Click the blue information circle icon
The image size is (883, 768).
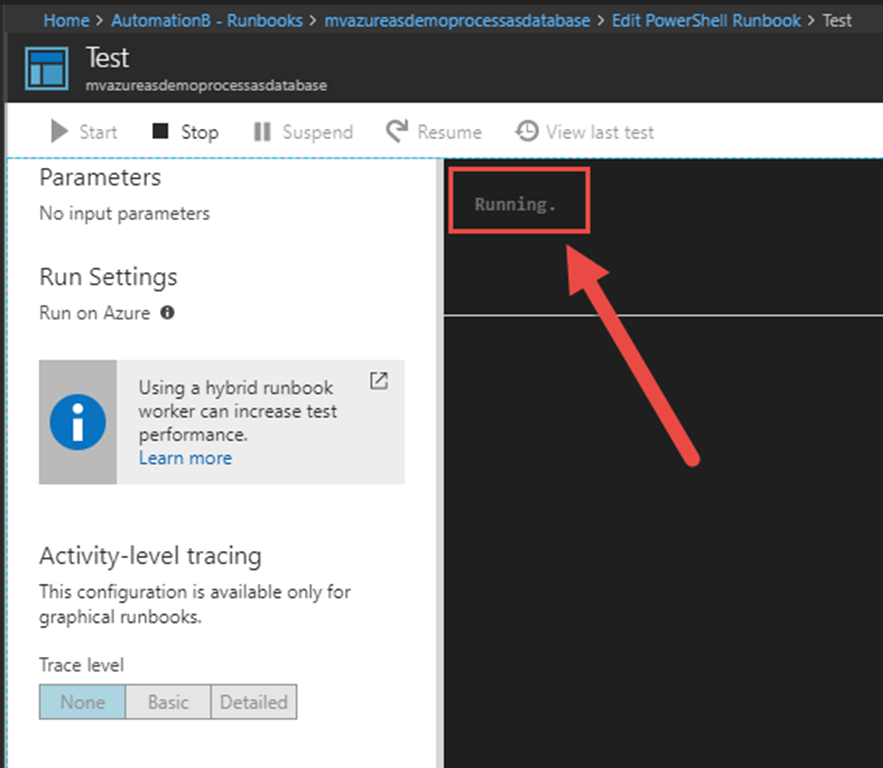tap(78, 422)
